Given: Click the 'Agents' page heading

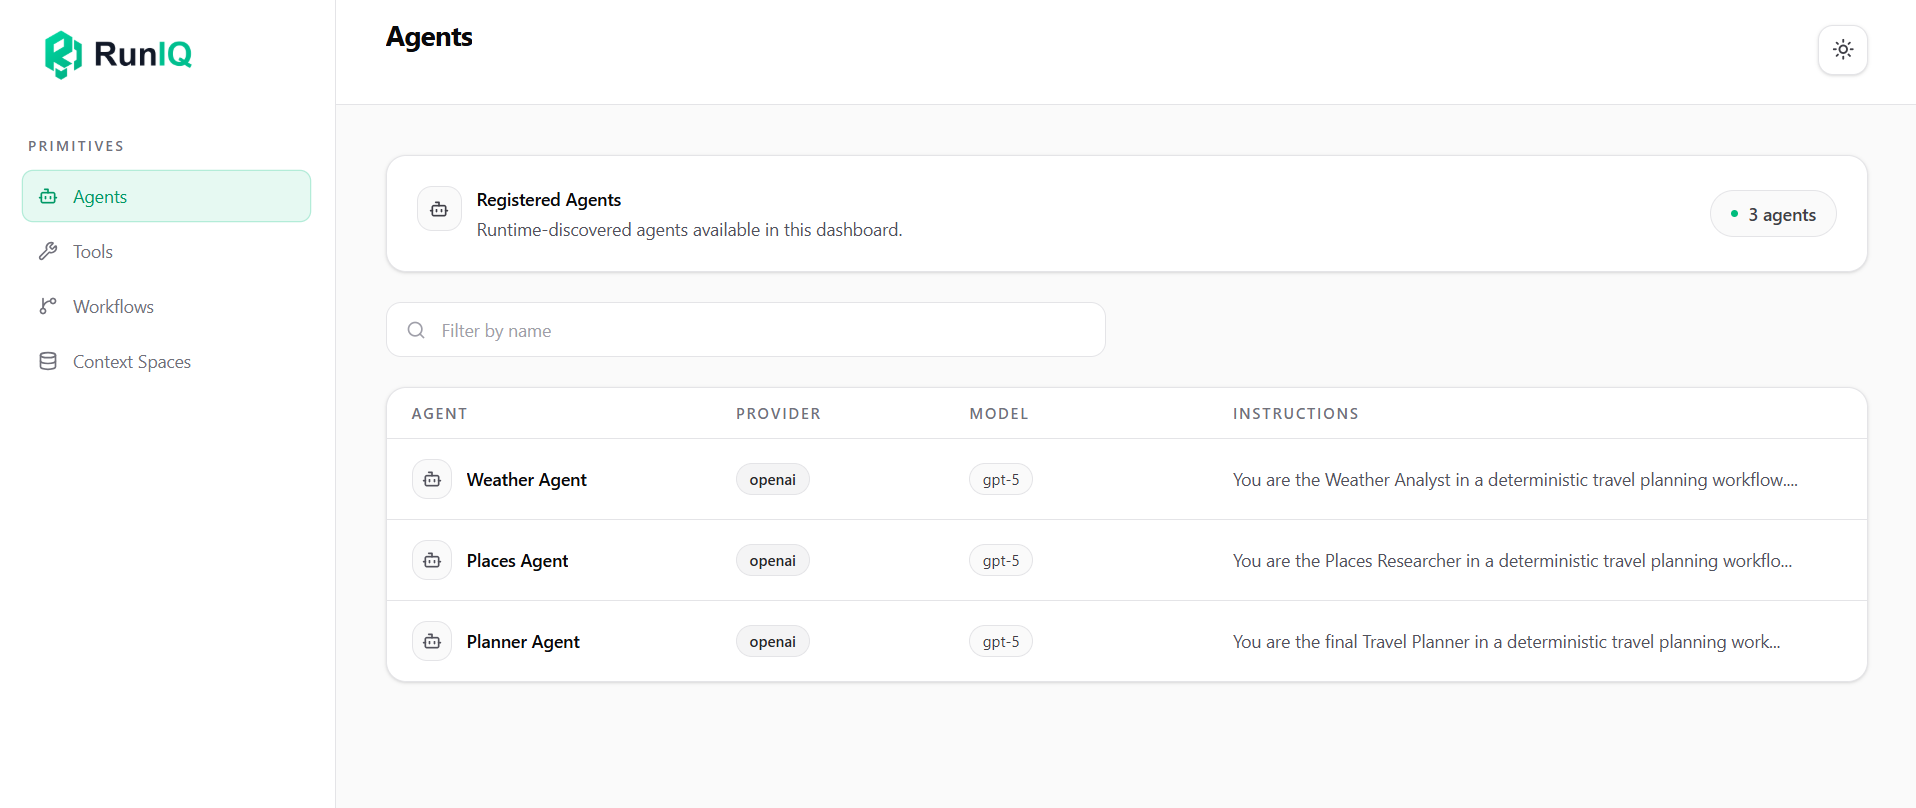Looking at the screenshot, I should (x=429, y=37).
